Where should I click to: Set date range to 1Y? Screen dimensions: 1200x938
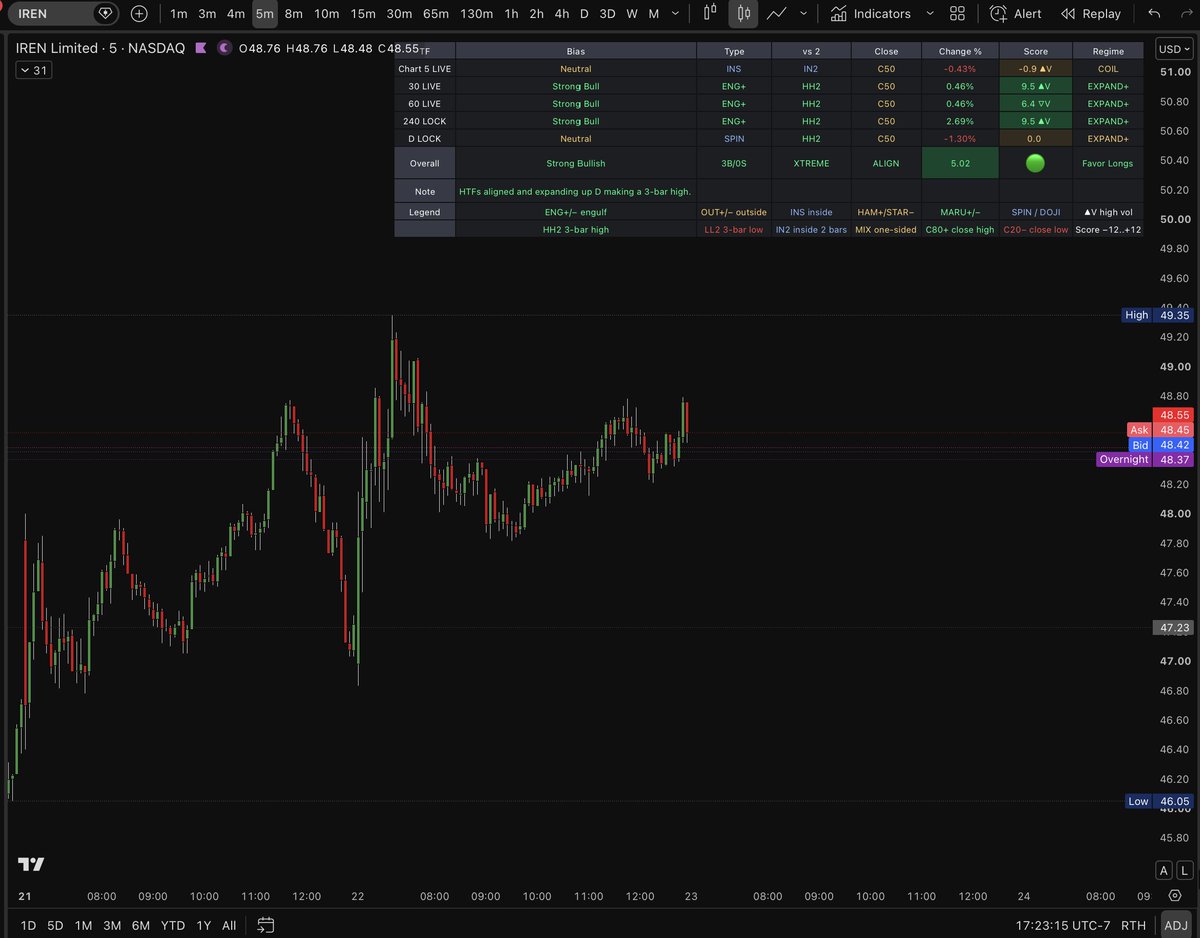click(x=203, y=925)
